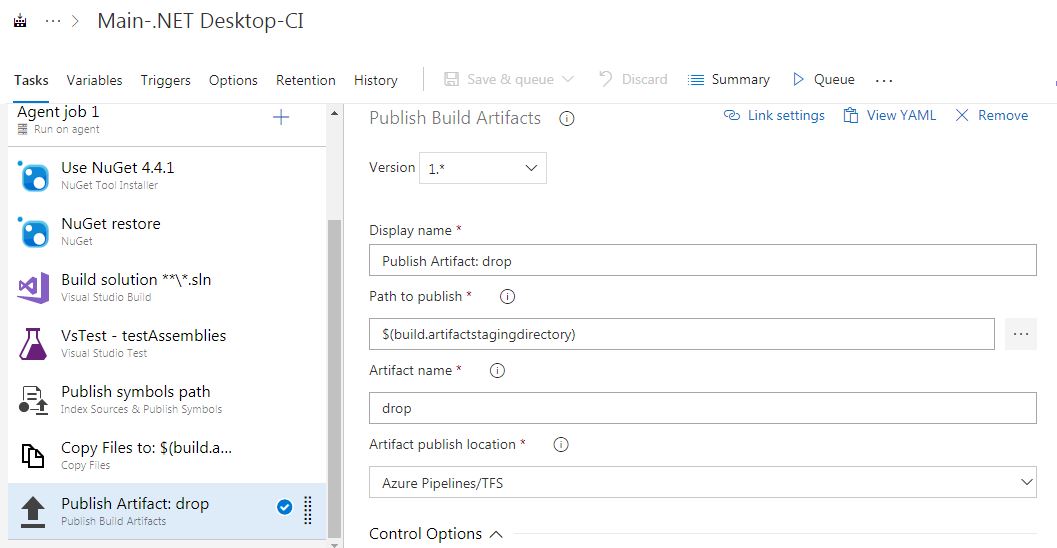Click the Save & queue disk icon
The height and width of the screenshot is (548, 1057).
click(x=451, y=80)
